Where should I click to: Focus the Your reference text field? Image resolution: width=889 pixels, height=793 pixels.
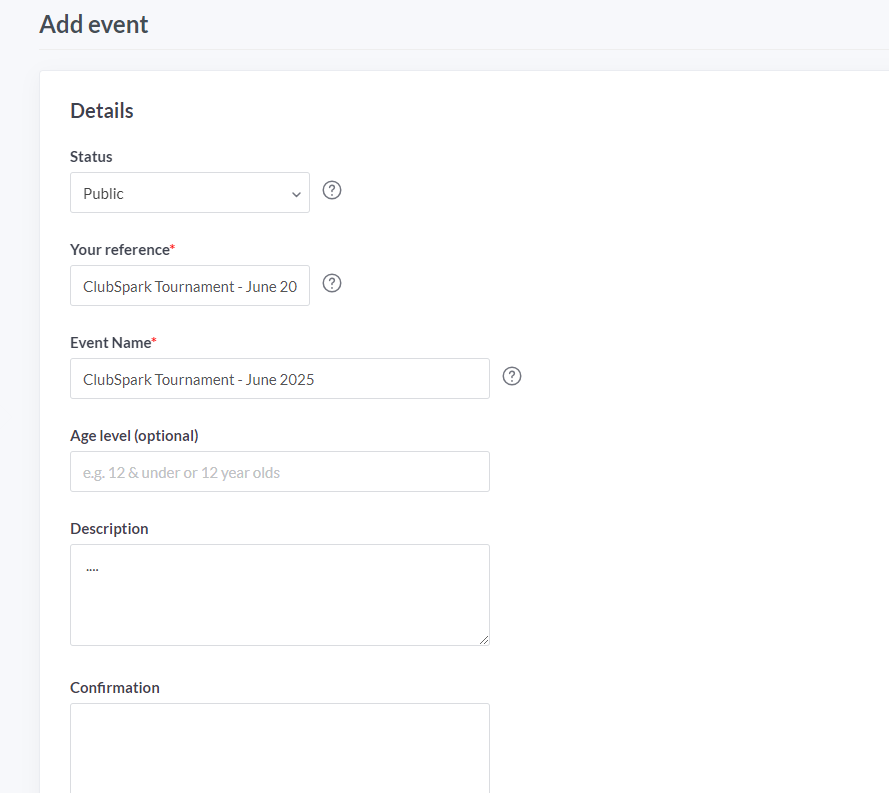pyautogui.click(x=189, y=286)
